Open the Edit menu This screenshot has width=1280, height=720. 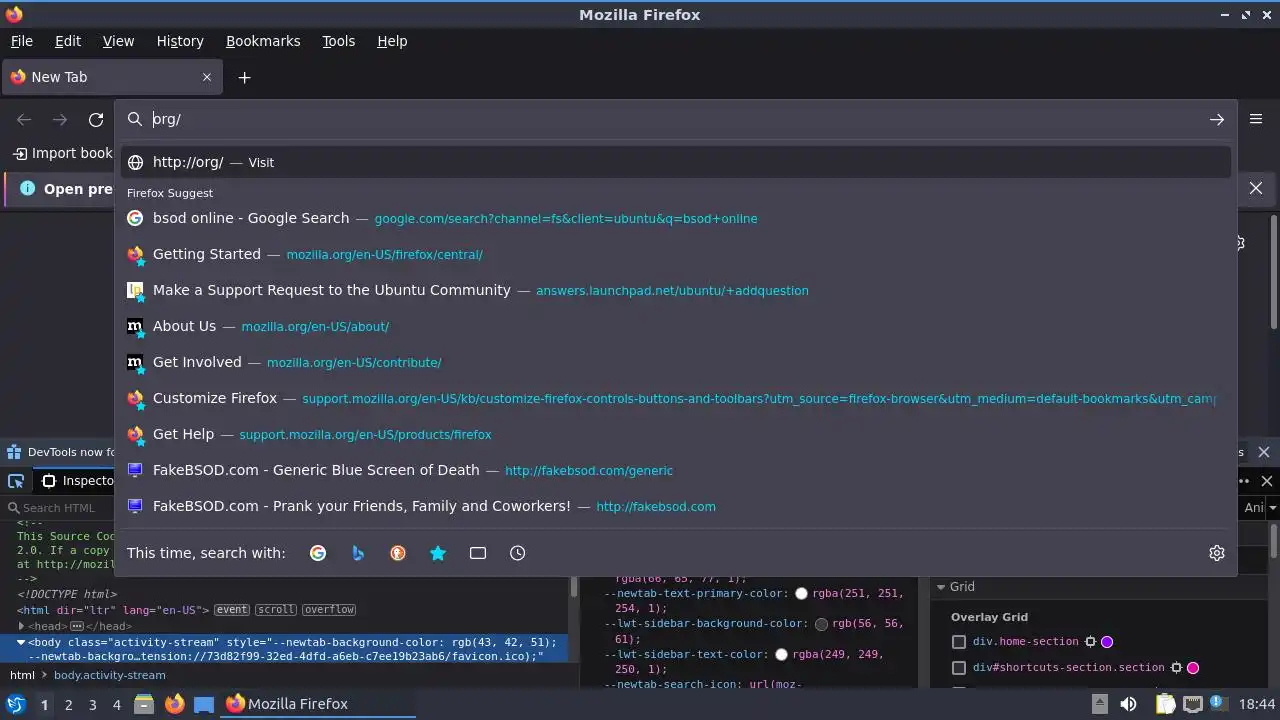tap(68, 41)
